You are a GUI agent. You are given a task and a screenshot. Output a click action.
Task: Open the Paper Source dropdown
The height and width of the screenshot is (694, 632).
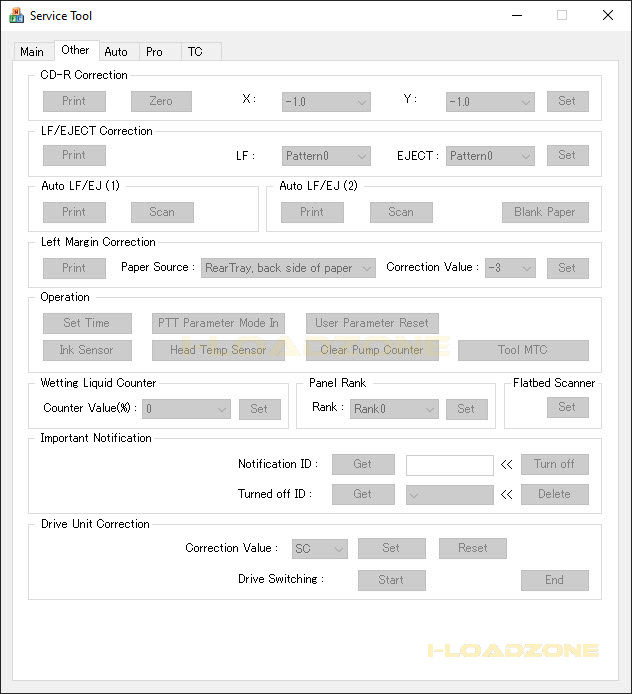288,268
